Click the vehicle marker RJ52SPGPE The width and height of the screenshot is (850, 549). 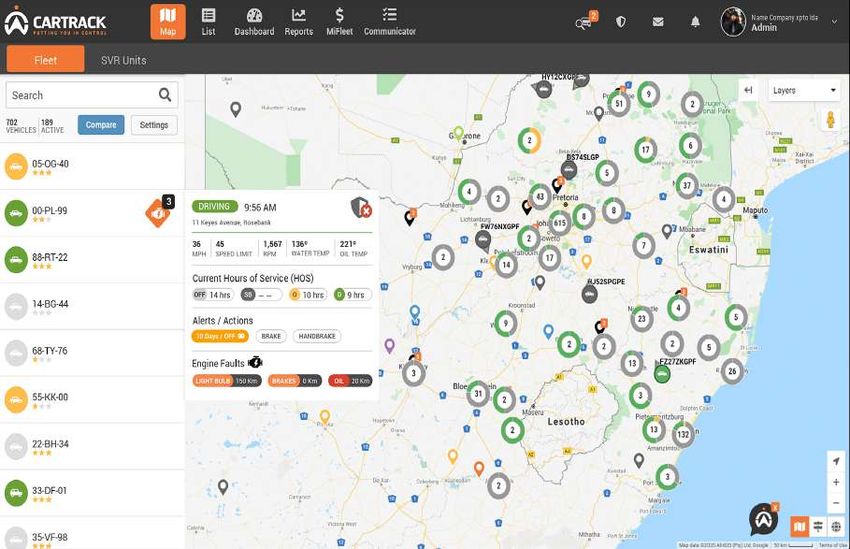click(589, 294)
